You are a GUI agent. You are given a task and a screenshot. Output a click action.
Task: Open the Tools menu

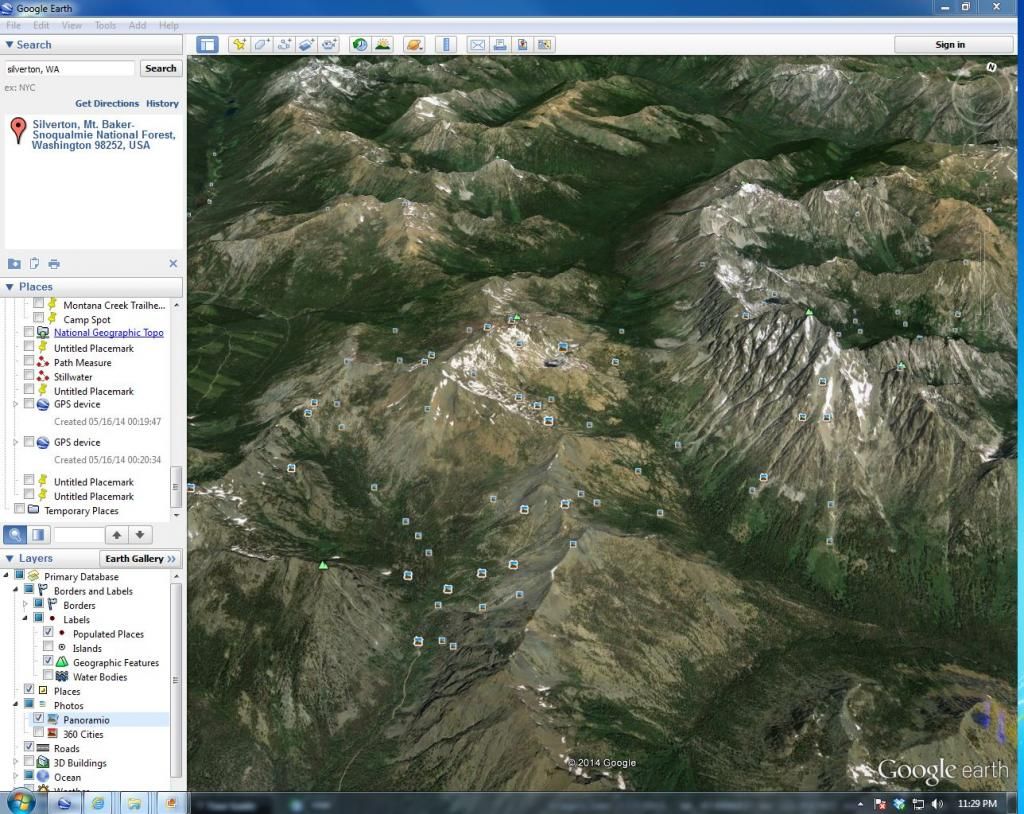pos(105,25)
